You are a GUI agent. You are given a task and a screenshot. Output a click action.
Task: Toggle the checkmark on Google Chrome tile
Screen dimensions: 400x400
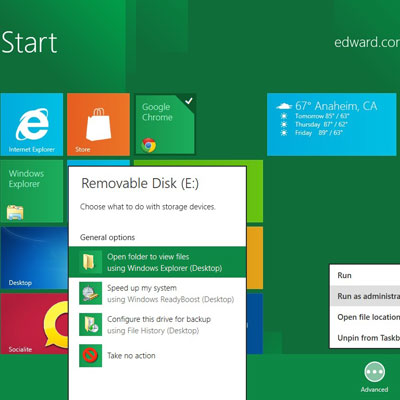click(189, 100)
